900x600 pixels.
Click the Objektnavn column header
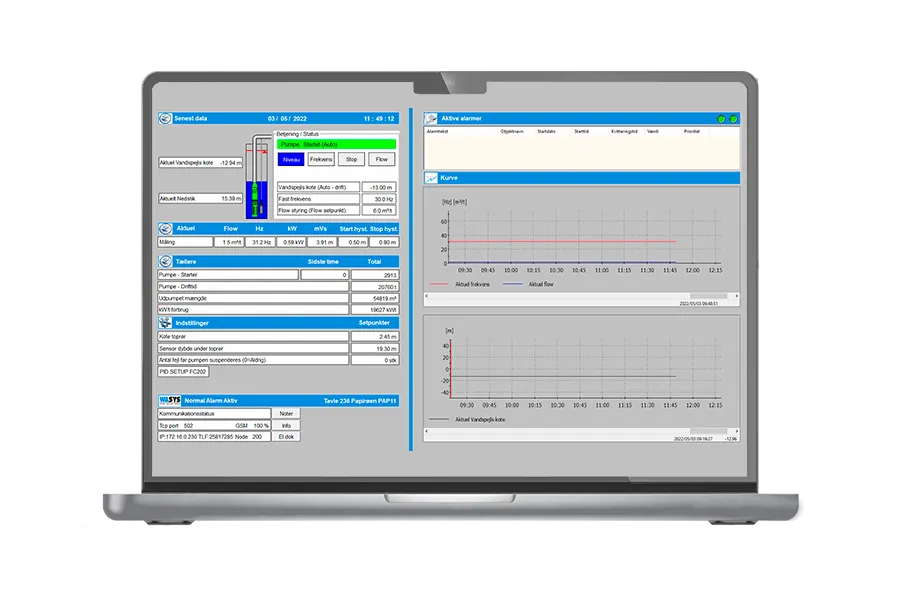click(512, 131)
